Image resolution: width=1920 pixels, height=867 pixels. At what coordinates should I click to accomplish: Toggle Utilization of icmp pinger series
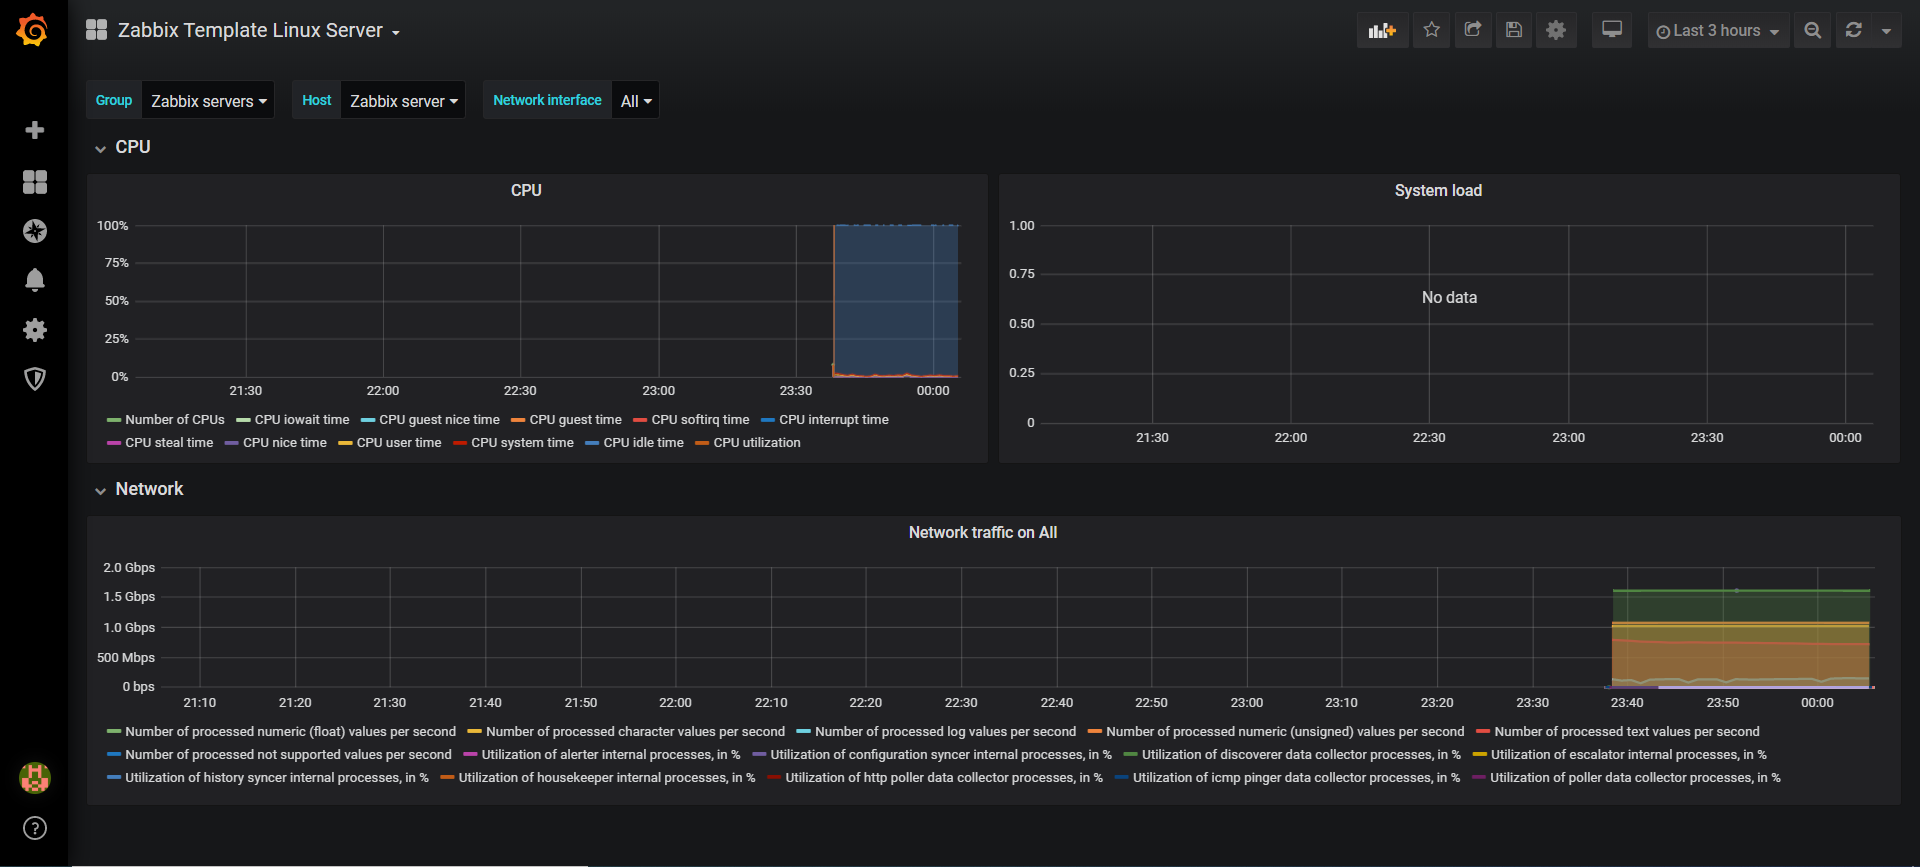pos(1296,777)
